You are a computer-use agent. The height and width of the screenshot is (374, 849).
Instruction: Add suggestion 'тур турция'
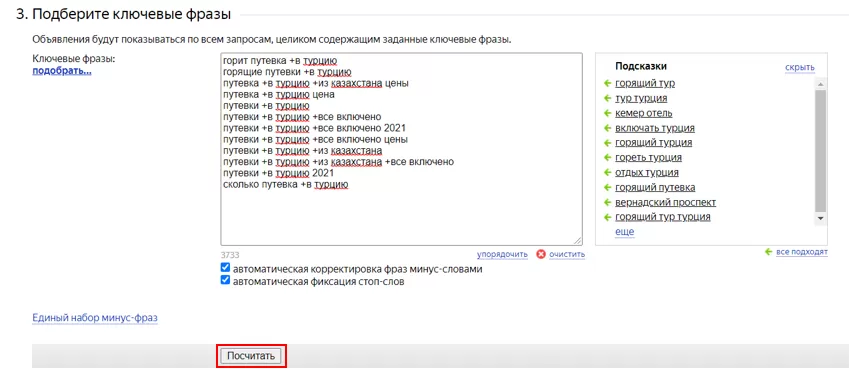click(641, 99)
